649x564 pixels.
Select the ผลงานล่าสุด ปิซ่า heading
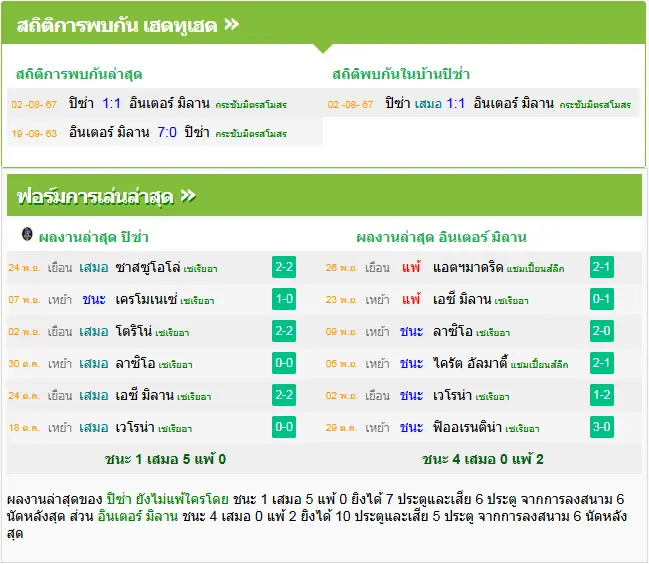[x=94, y=237]
